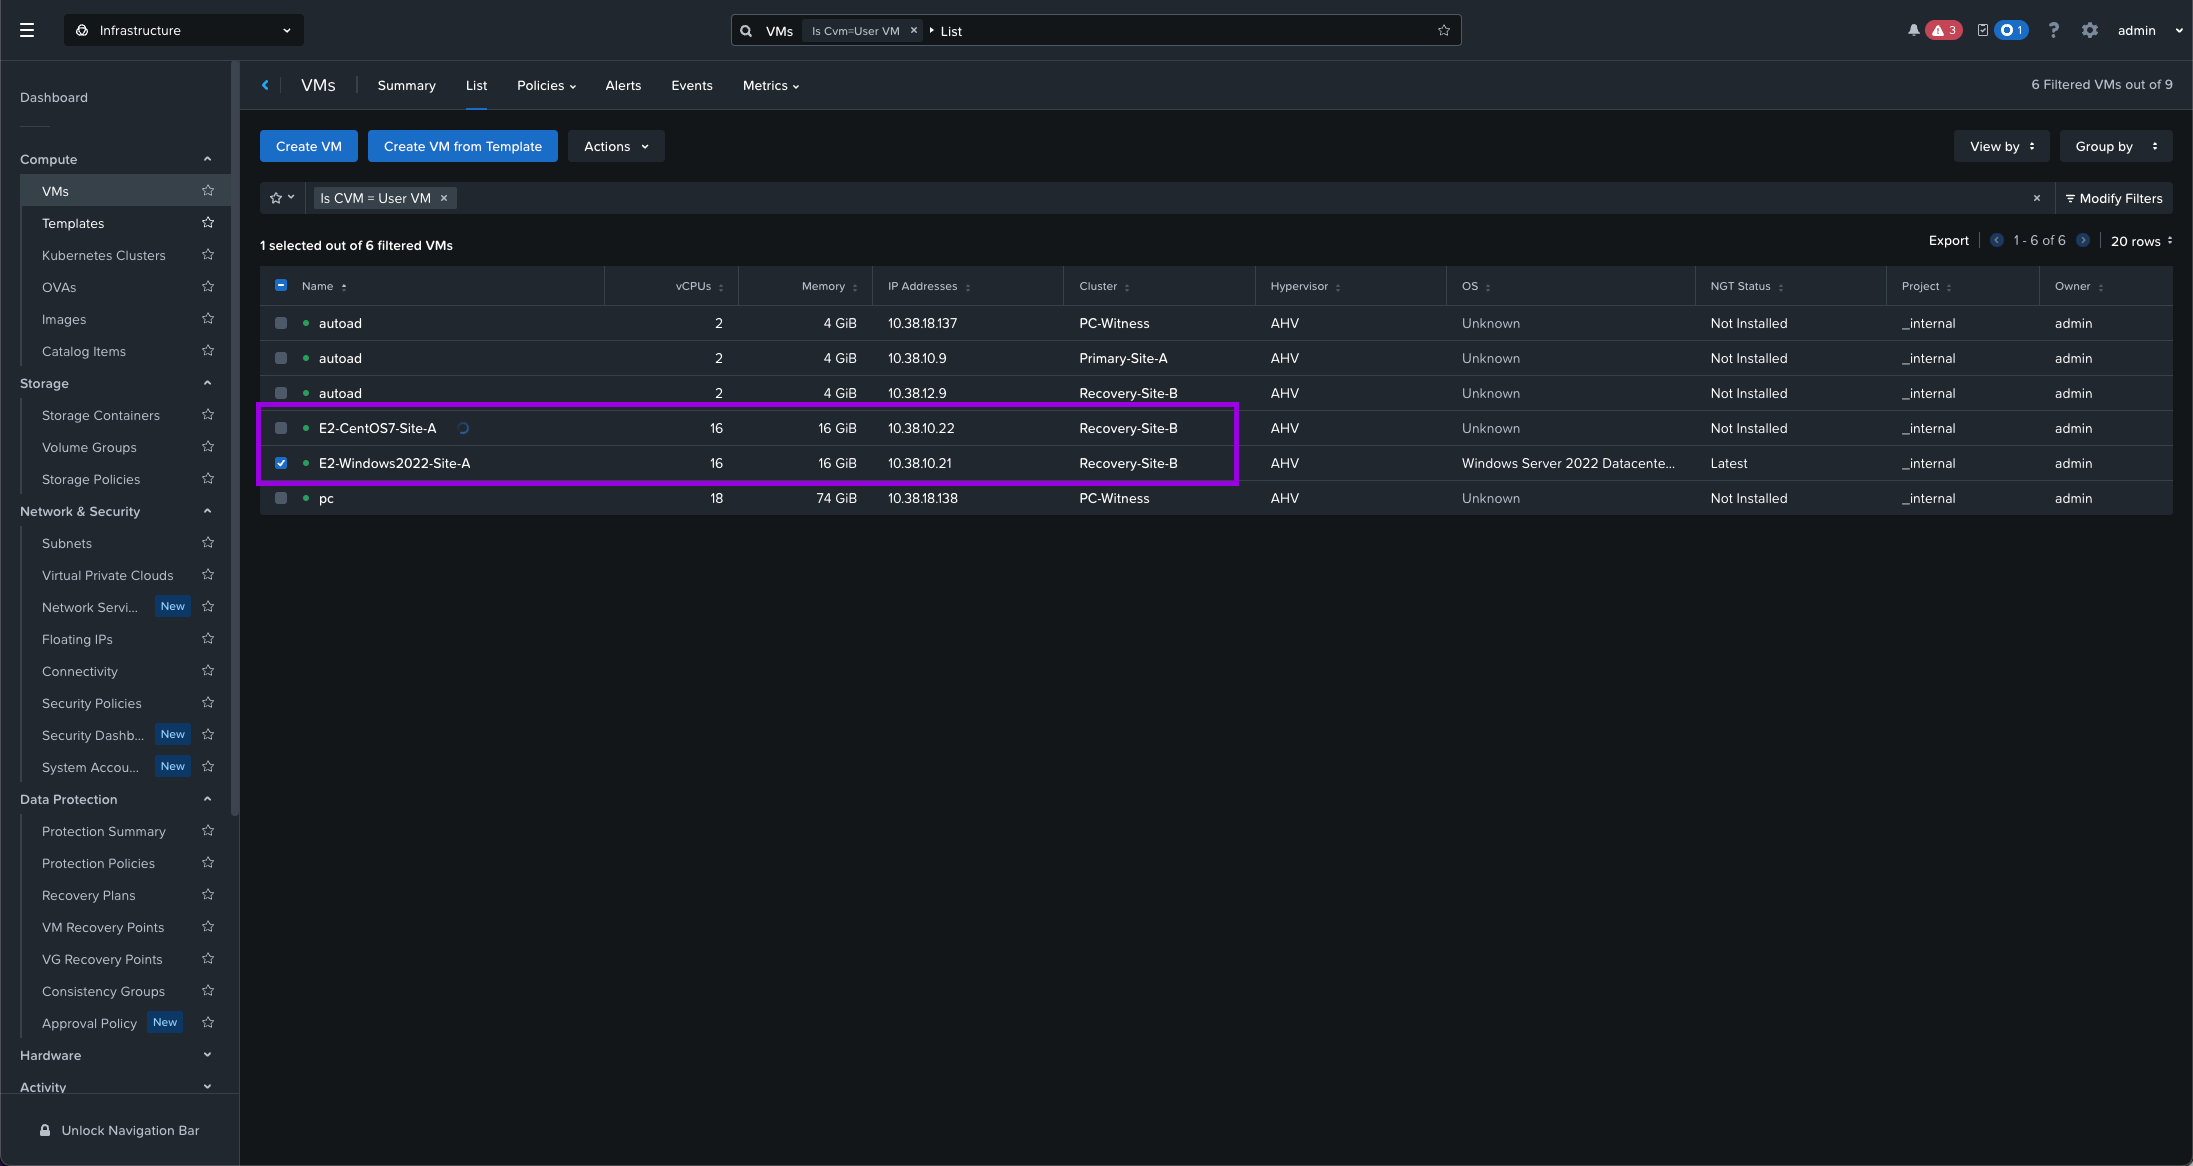Click the search magnifier icon
Viewport: 2193px width, 1166px height.
click(x=746, y=31)
